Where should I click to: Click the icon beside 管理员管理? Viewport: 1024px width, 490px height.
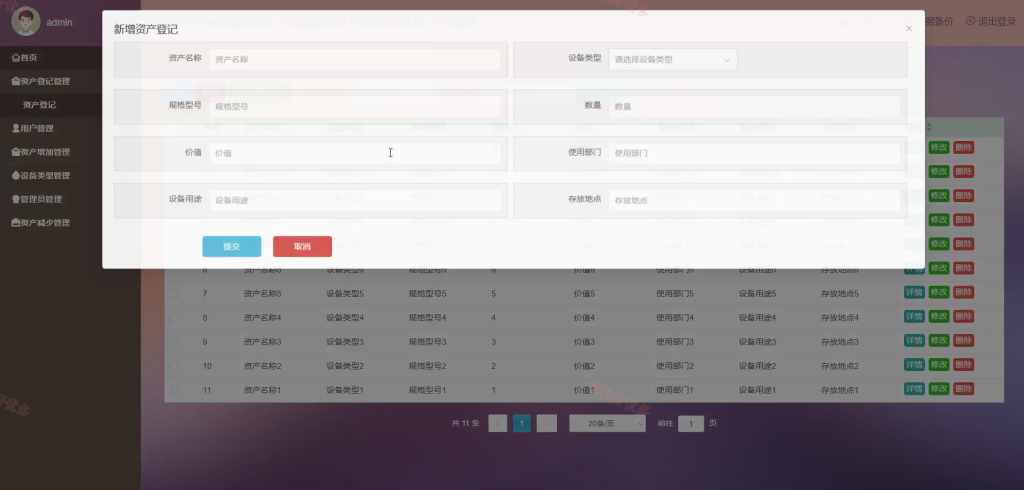tap(16, 199)
